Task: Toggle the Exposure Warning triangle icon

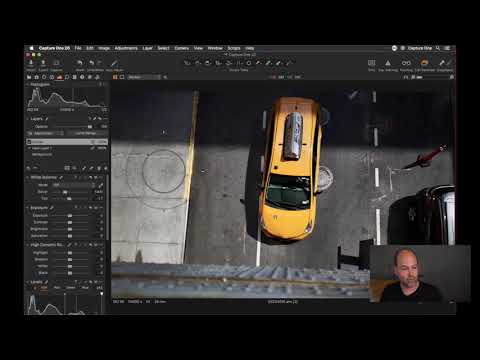Action: coord(388,63)
